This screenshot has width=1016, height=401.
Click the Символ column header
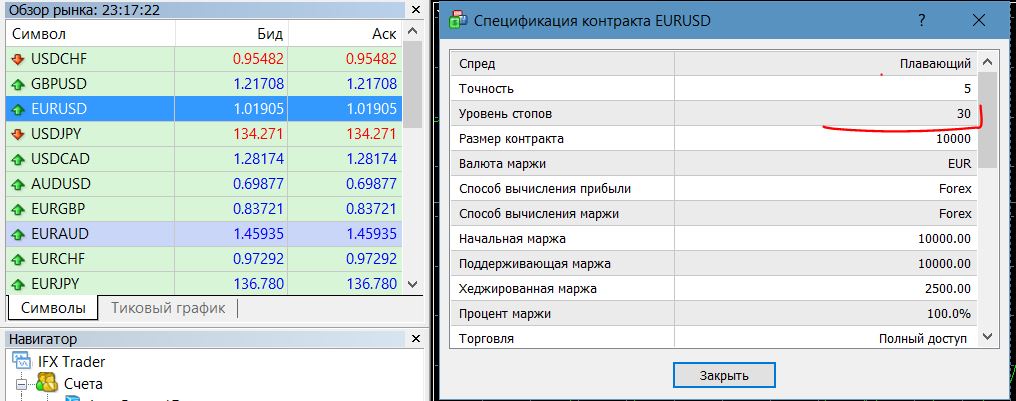click(90, 34)
